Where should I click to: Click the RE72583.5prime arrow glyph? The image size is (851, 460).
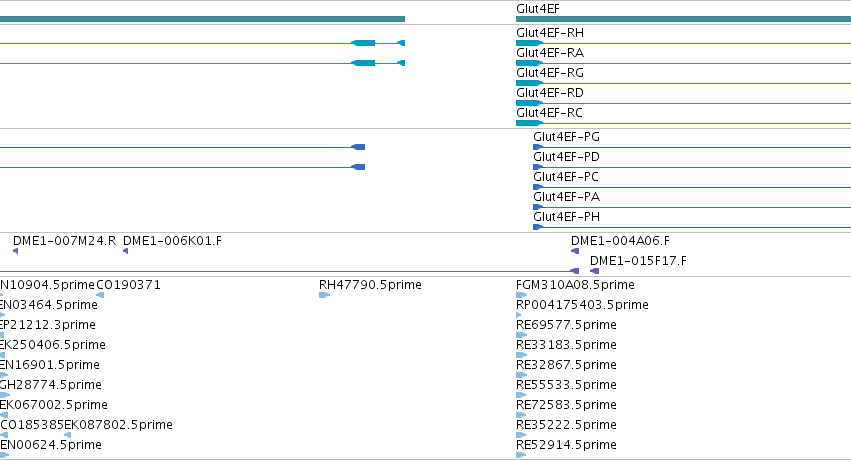point(522,416)
